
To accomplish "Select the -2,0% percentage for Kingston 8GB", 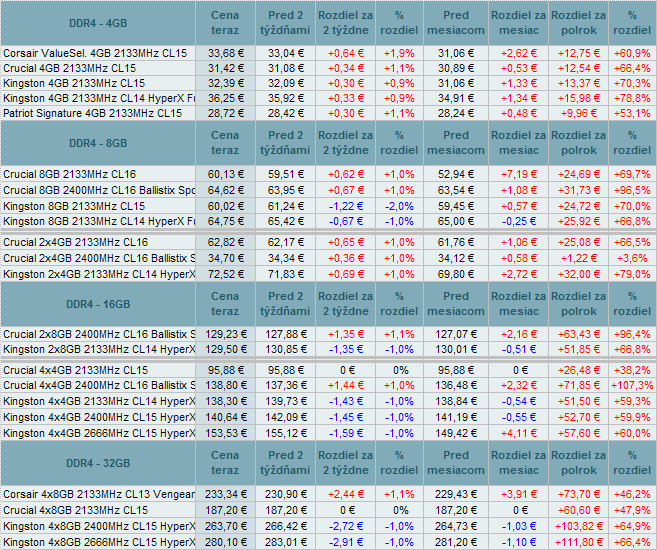I will click(399, 206).
